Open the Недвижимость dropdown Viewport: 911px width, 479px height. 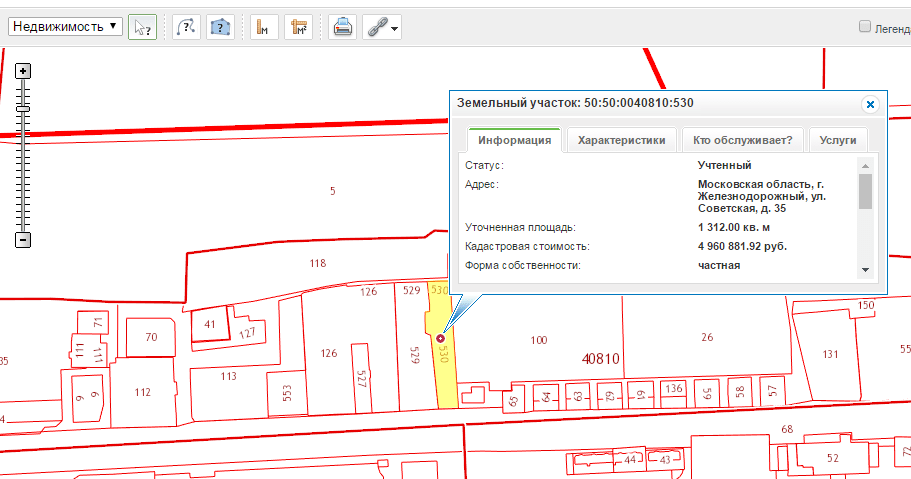click(65, 27)
